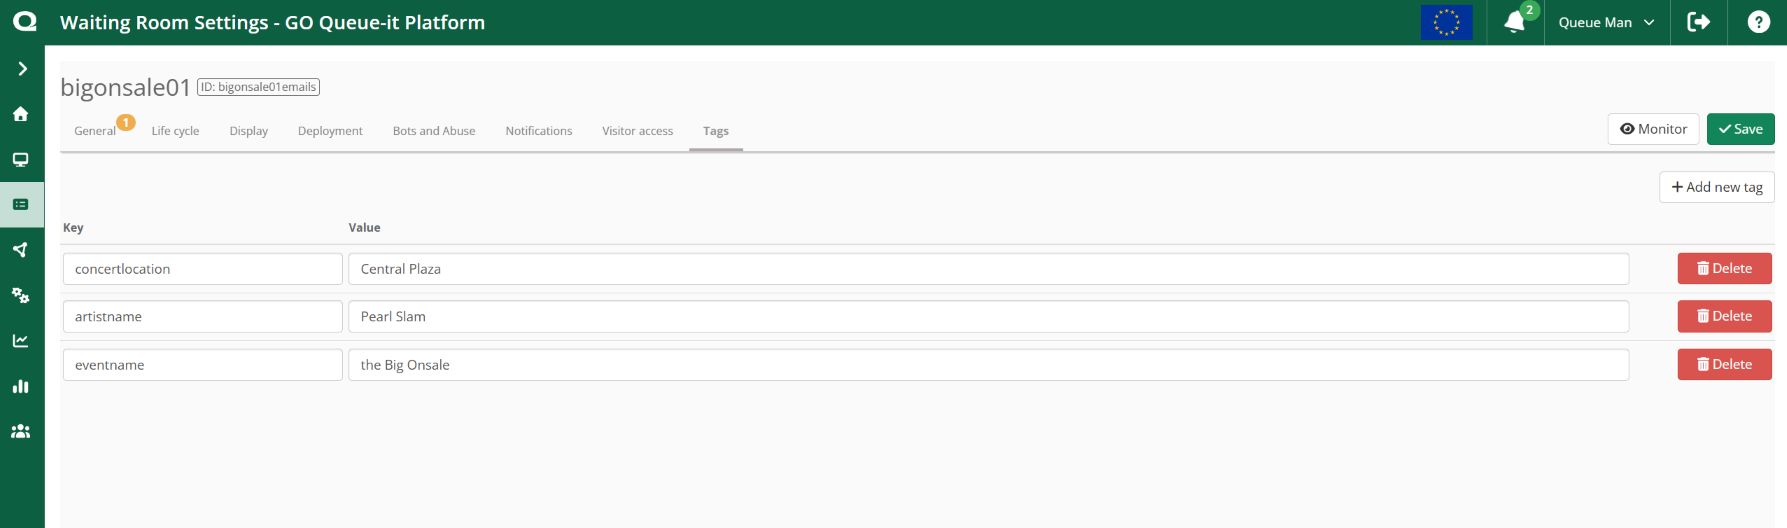Open the notifications bell icon
1787x528 pixels.
tap(1515, 22)
